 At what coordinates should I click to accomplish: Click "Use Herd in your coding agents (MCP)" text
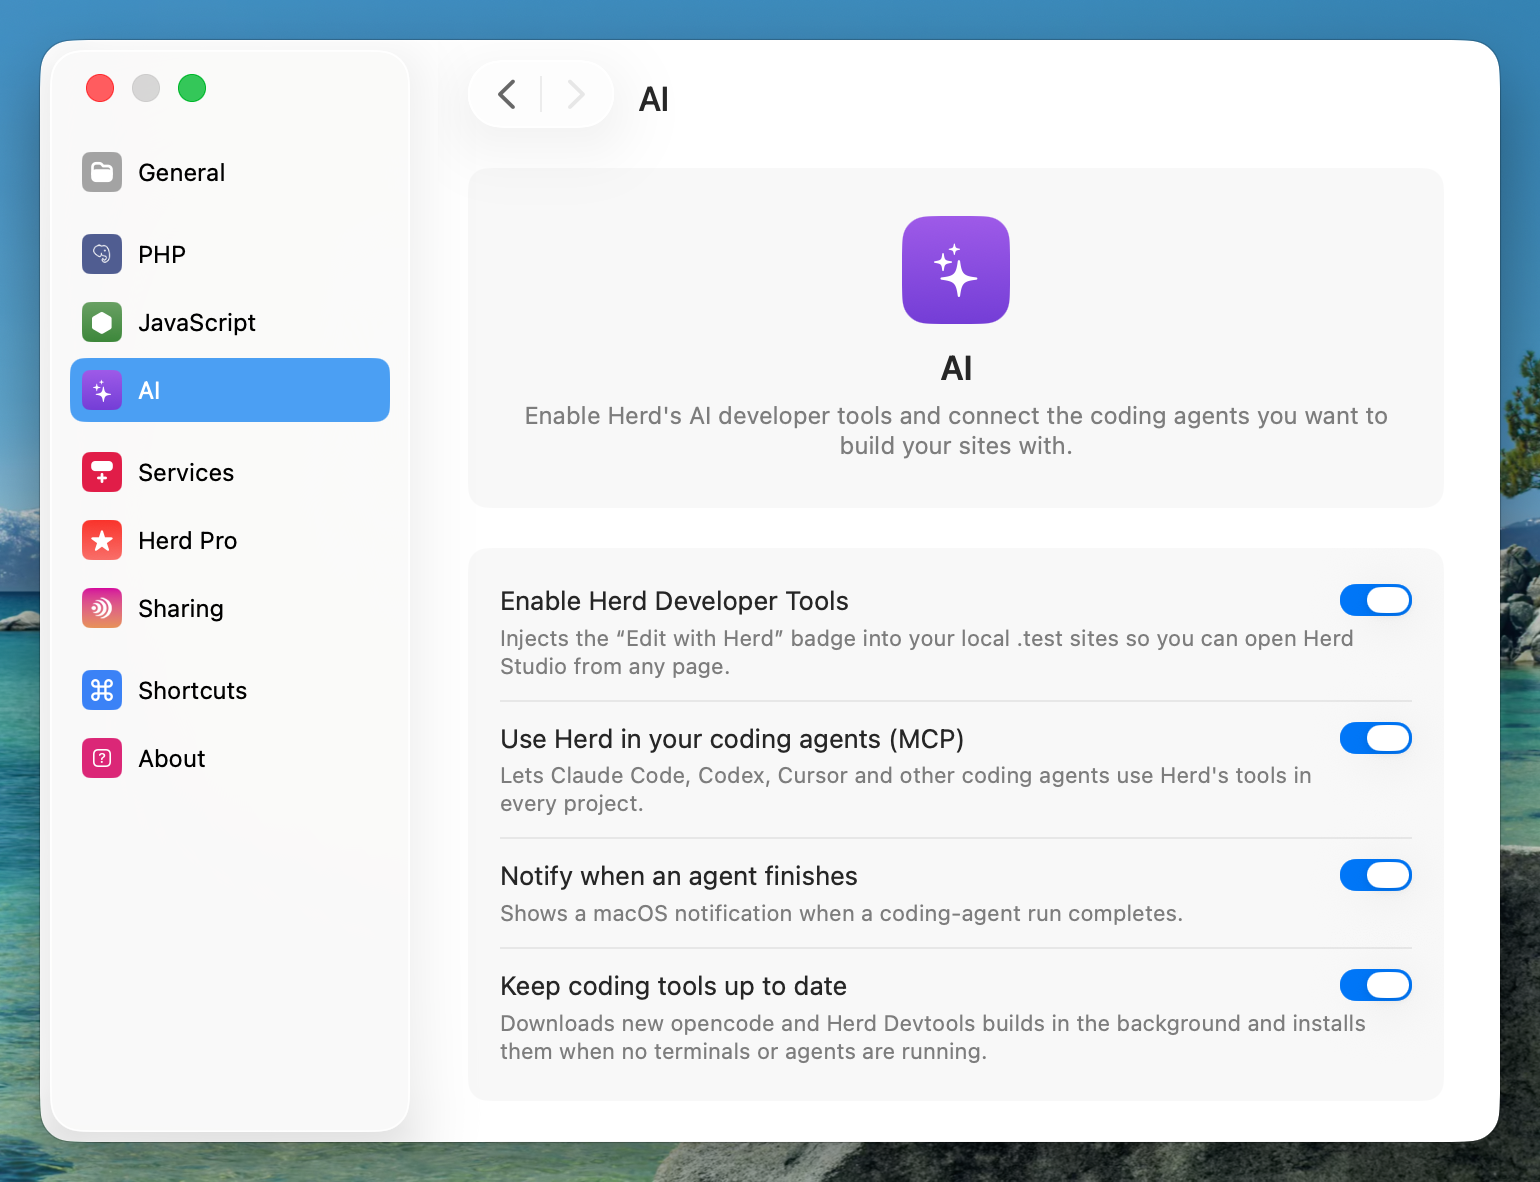(x=732, y=739)
